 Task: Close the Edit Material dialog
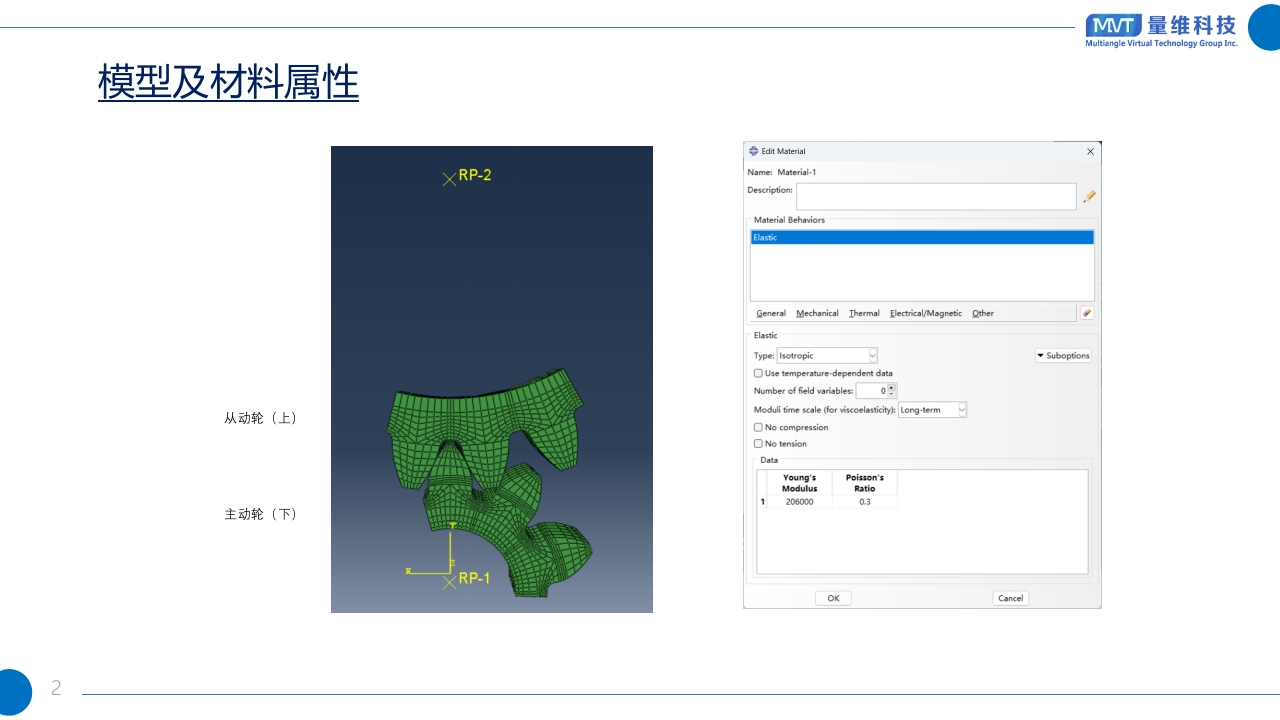[x=1090, y=151]
